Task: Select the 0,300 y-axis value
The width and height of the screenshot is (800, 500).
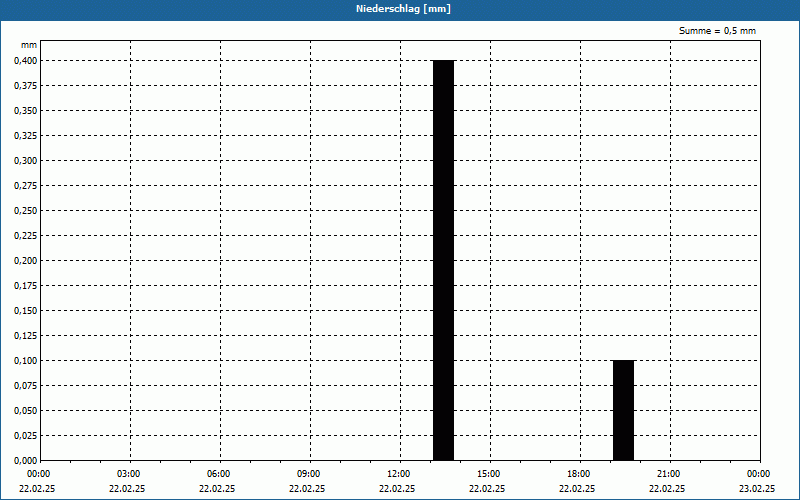Action: pyautogui.click(x=26, y=161)
